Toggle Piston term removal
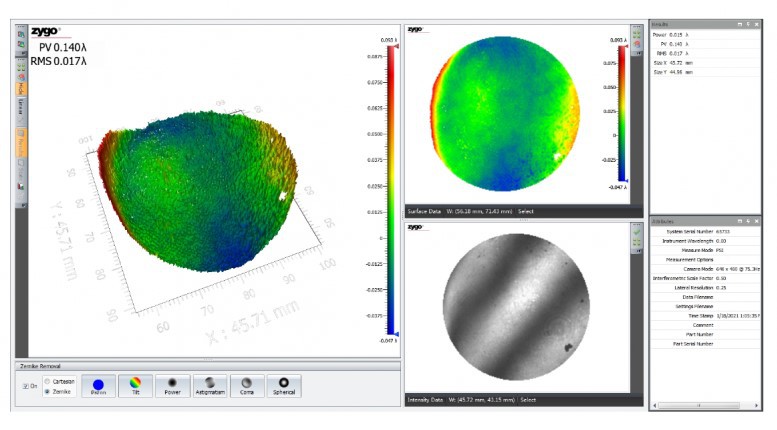Viewport: 777px width, 430px height. pyautogui.click(x=98, y=385)
